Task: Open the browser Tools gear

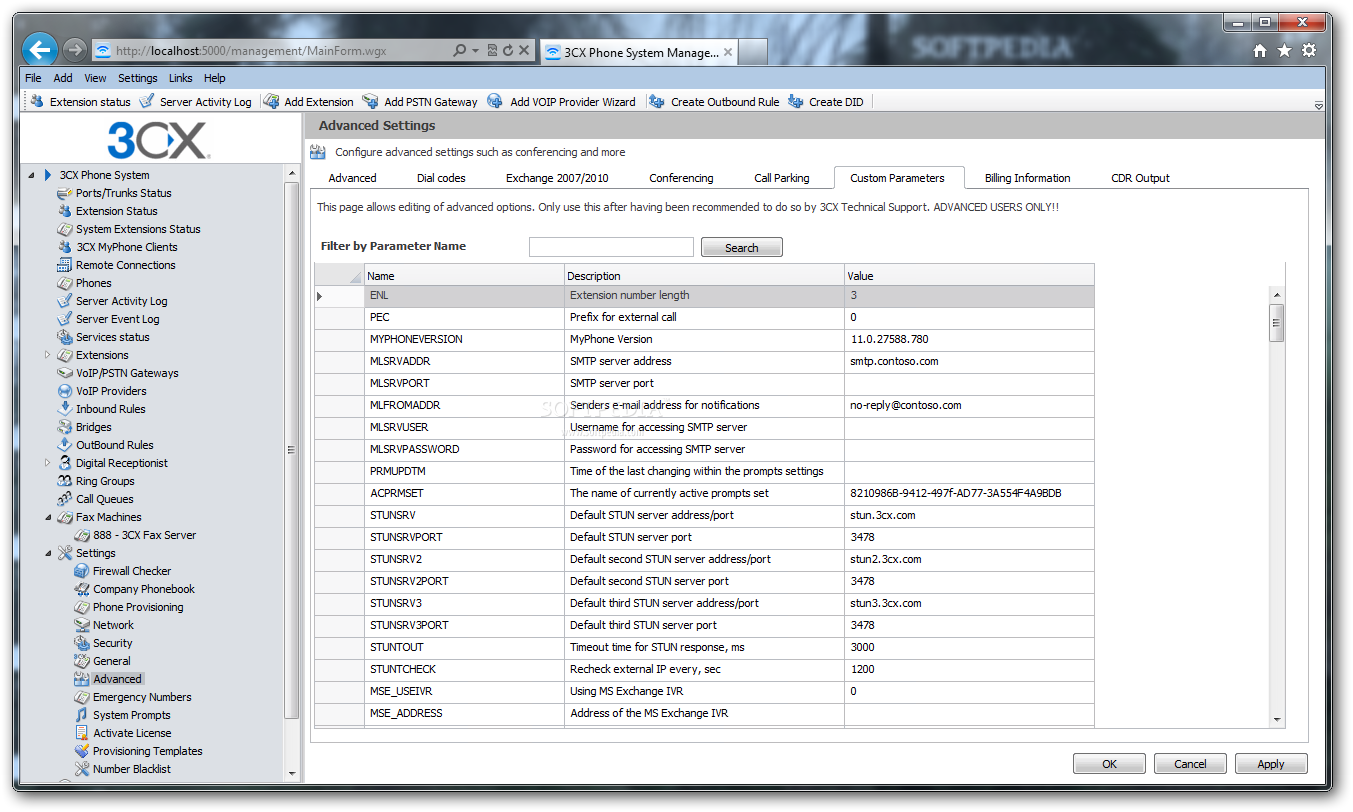Action: click(x=1309, y=51)
